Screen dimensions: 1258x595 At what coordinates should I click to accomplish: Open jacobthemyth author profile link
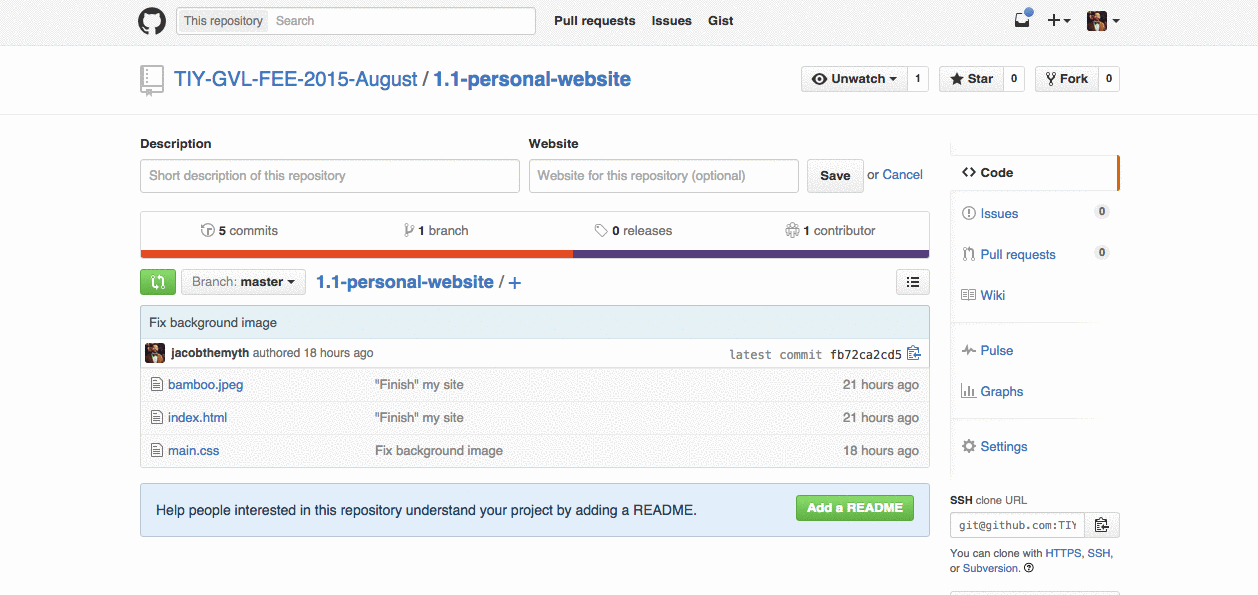coord(210,353)
